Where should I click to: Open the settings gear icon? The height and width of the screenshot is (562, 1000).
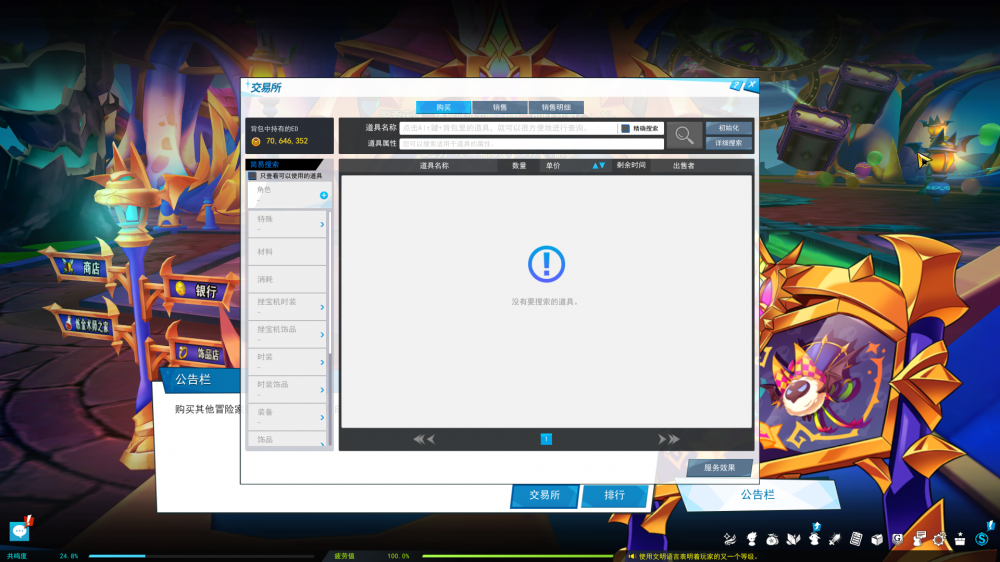[x=939, y=540]
